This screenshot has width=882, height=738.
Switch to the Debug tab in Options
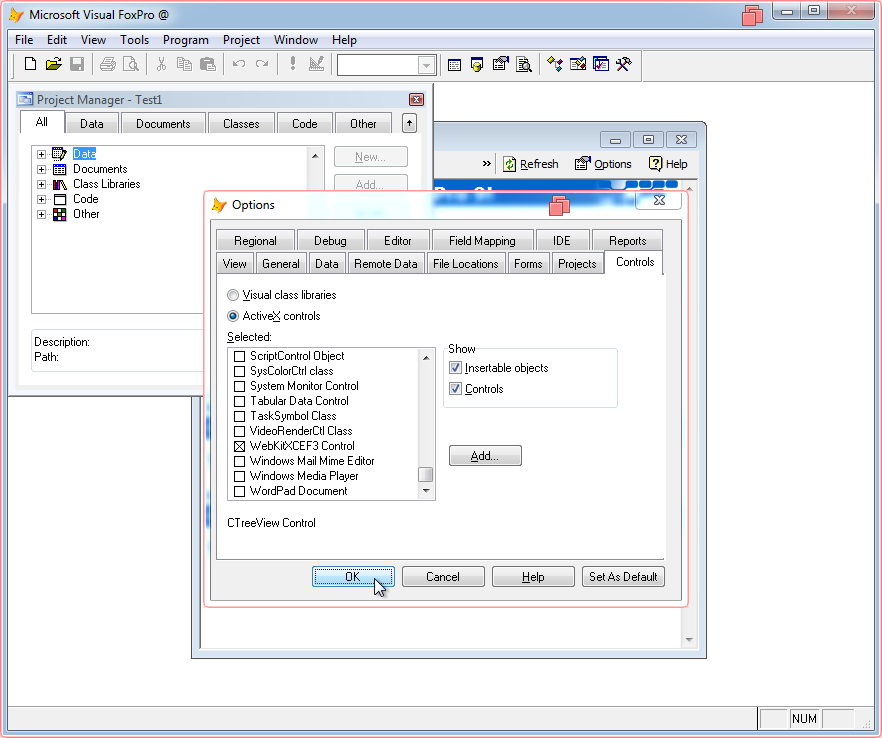[x=330, y=241]
